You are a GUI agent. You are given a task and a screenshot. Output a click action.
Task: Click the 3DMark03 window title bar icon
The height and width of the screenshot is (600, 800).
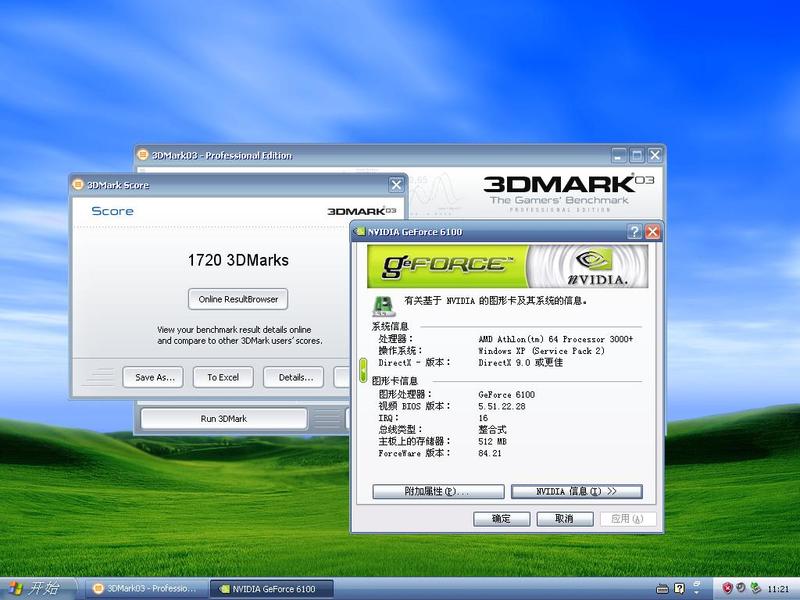tap(143, 154)
